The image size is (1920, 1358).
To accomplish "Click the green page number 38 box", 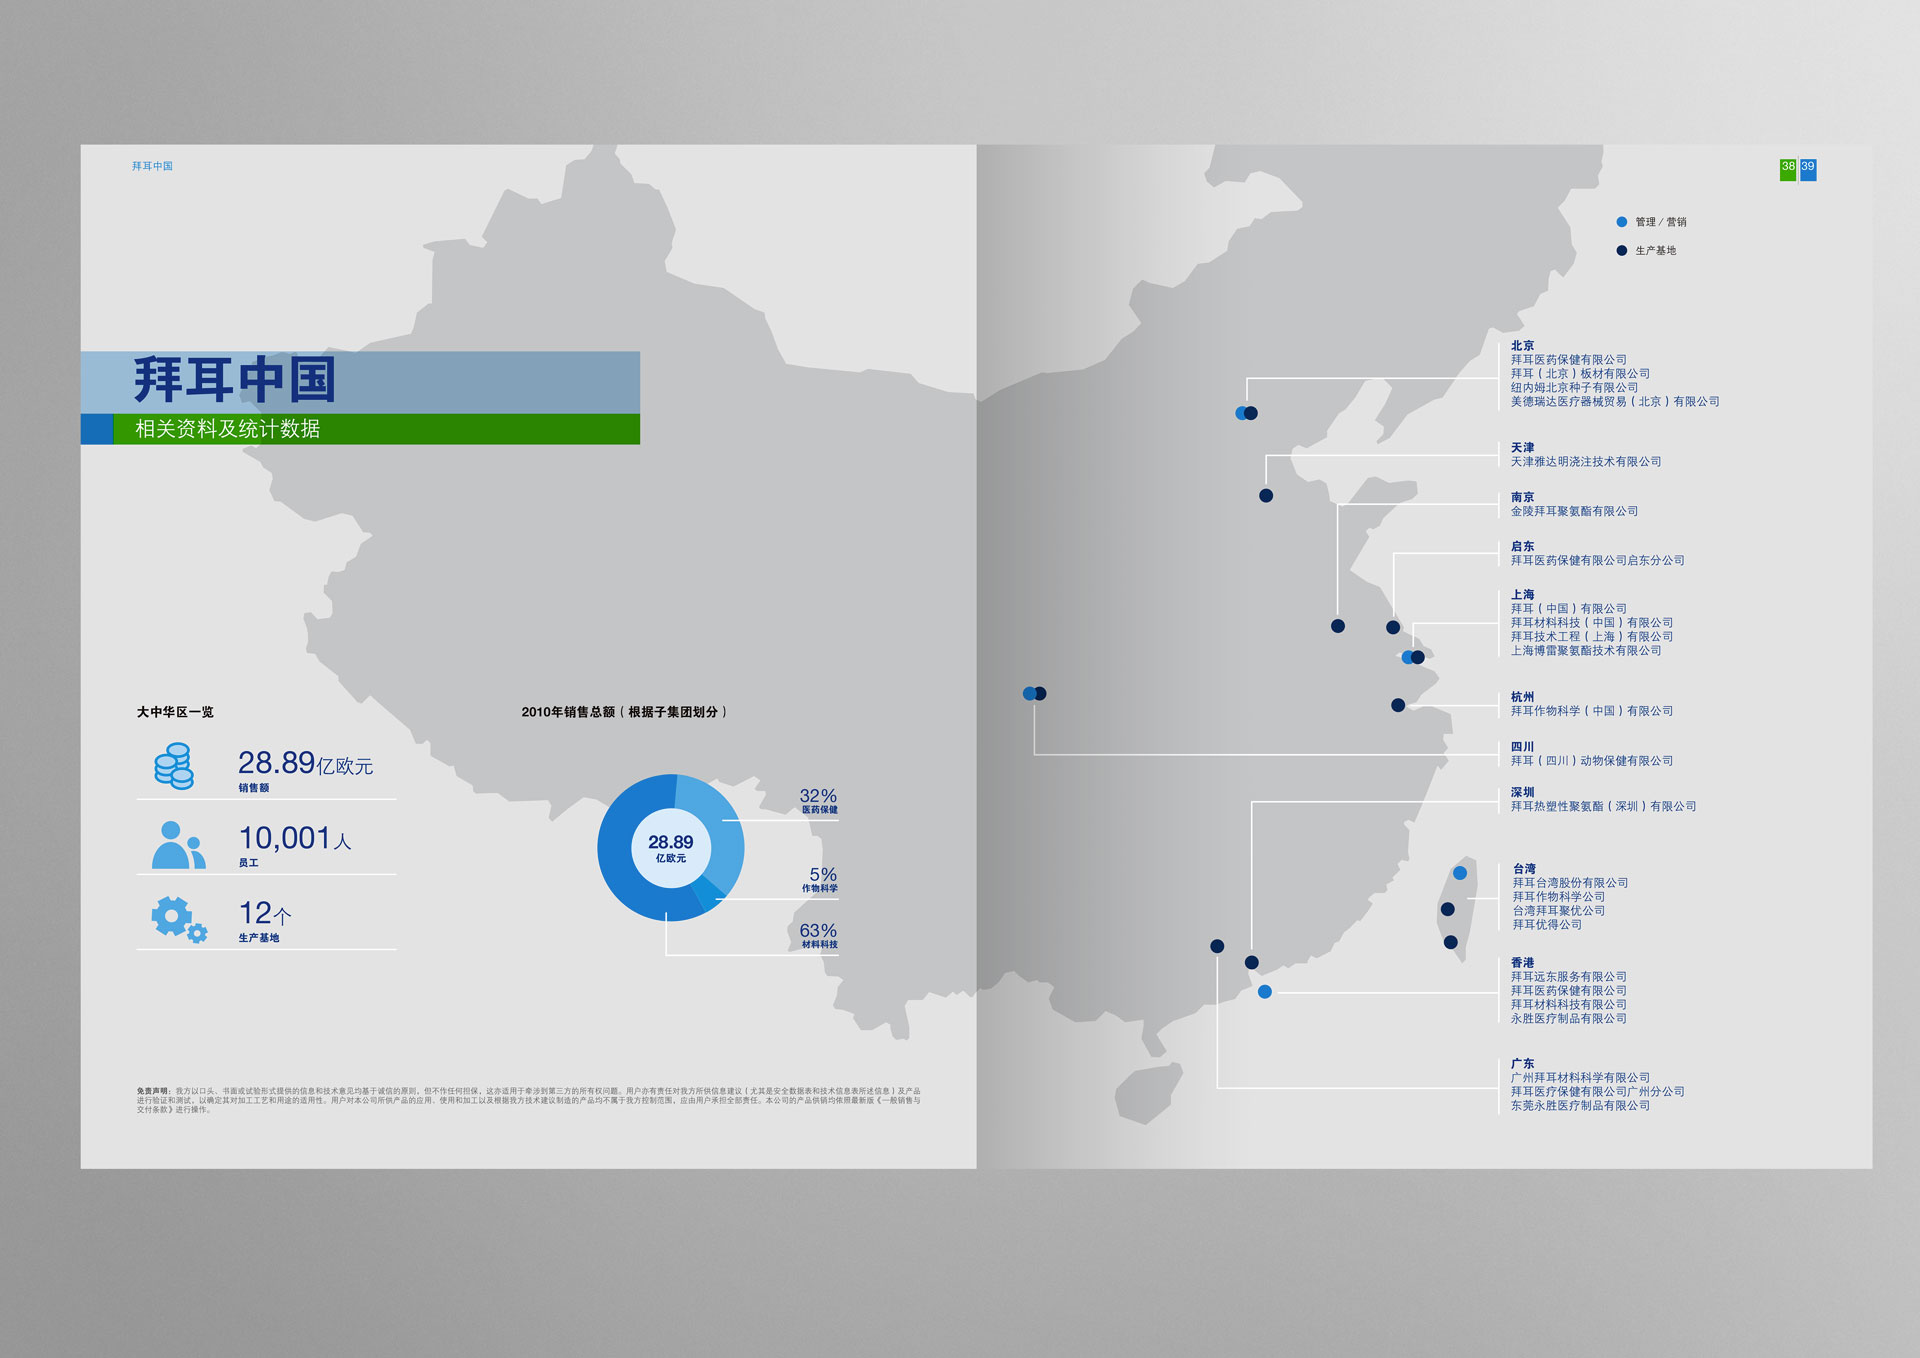I will click(x=1788, y=170).
